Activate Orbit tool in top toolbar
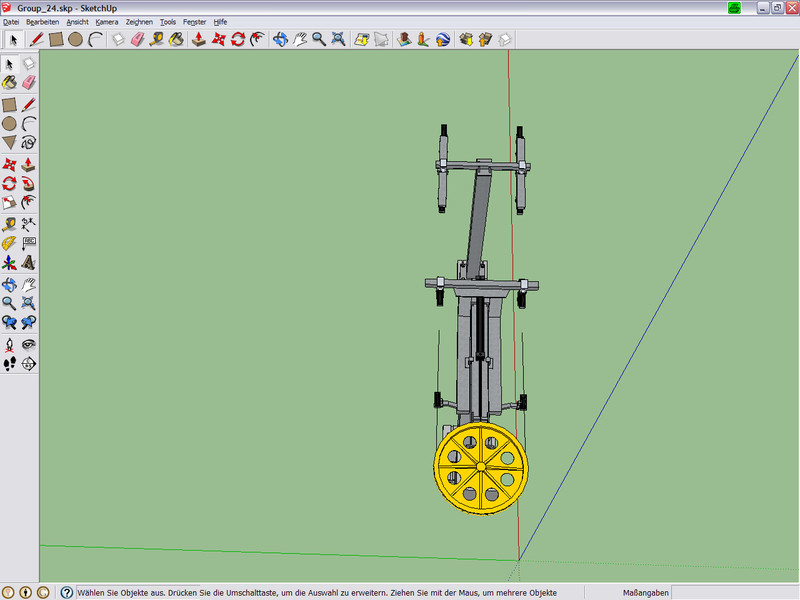This screenshot has height=600, width=800. click(280, 39)
